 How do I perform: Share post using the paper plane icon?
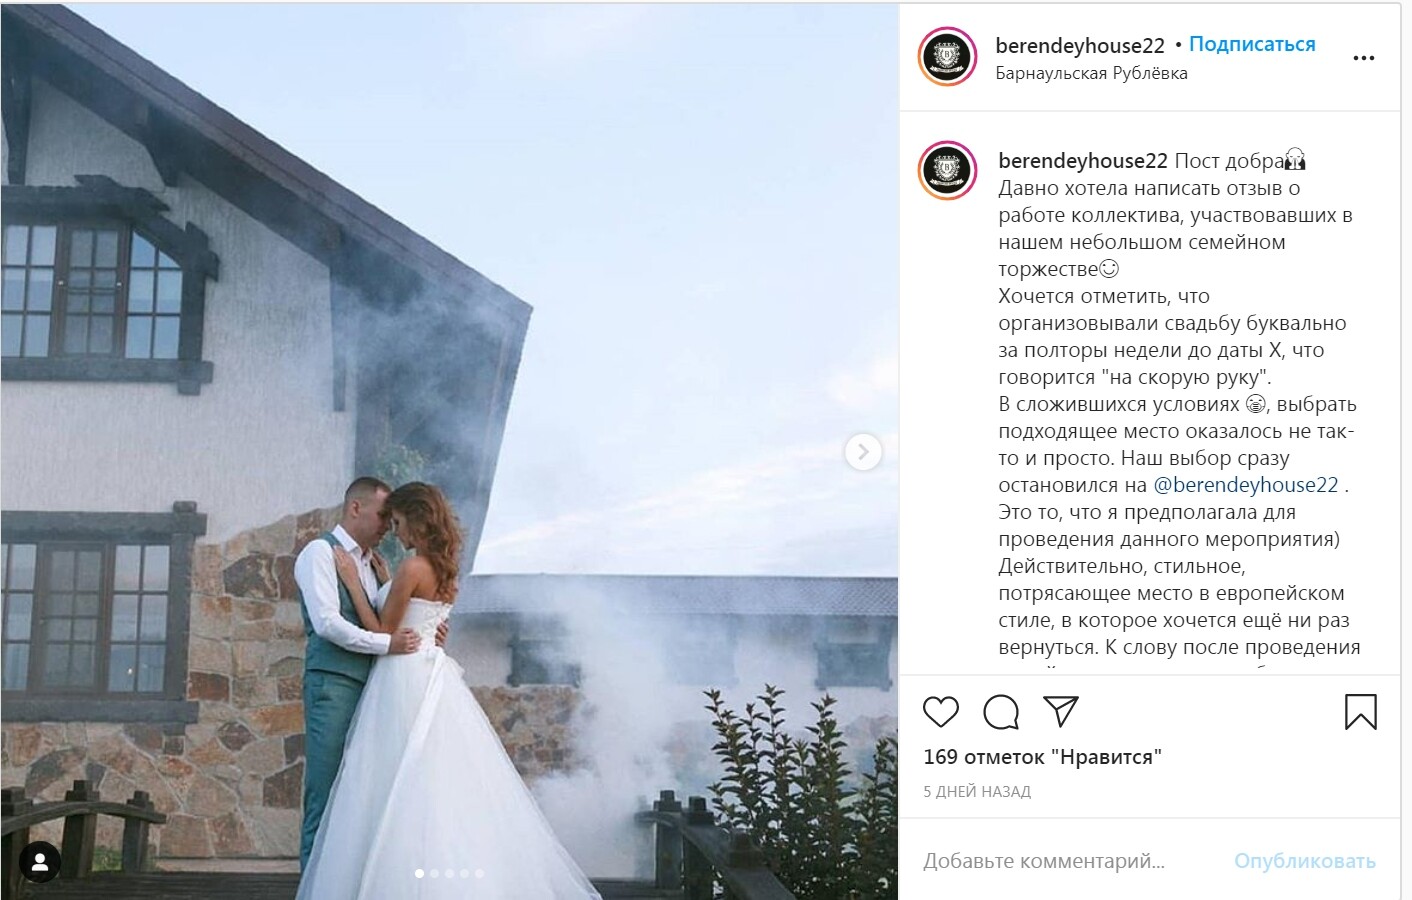pos(1060,711)
